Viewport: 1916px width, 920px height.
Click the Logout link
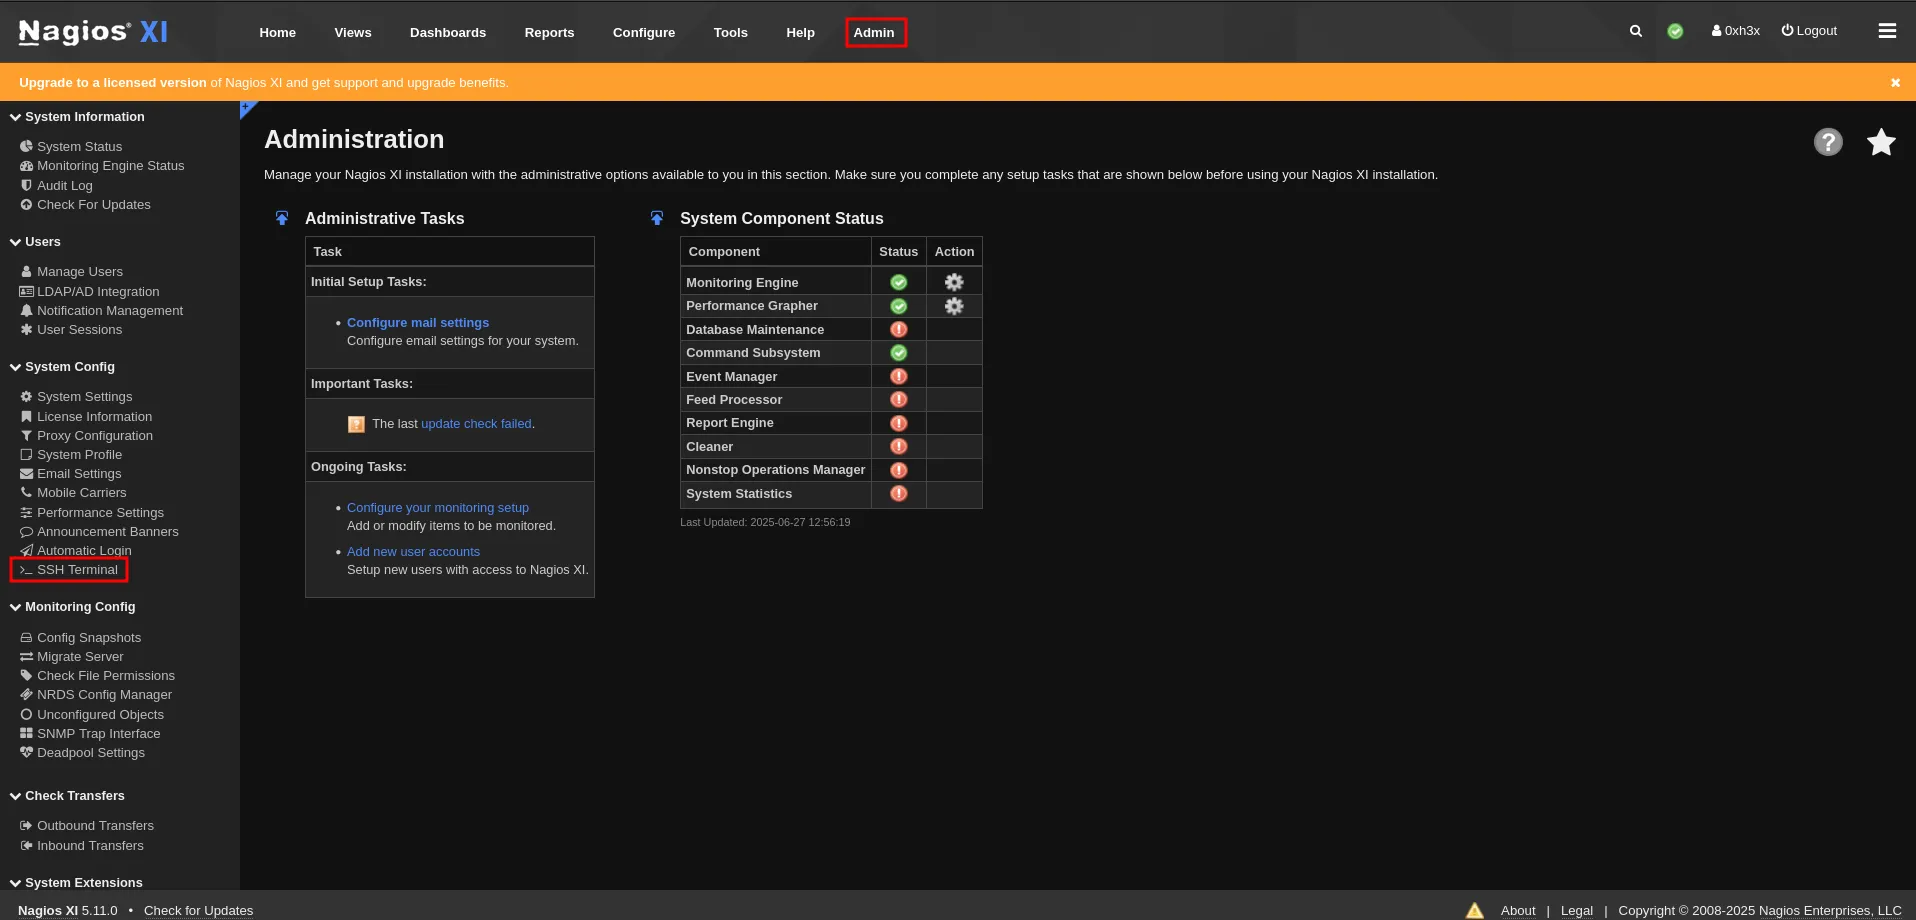pos(1809,31)
